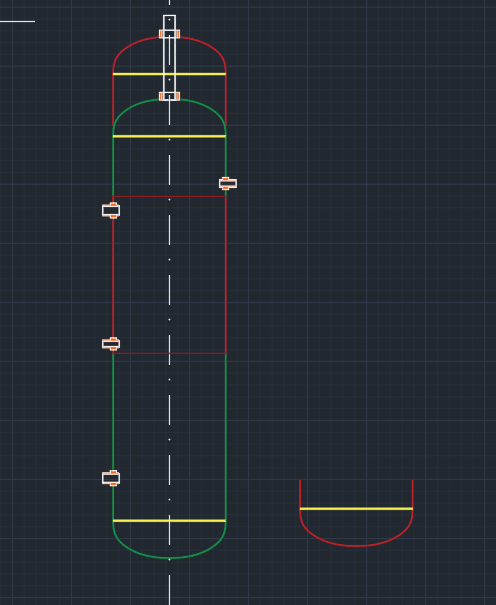Screen dimensions: 496x605
Task: Click the short white line at top left
Action: 17,21
